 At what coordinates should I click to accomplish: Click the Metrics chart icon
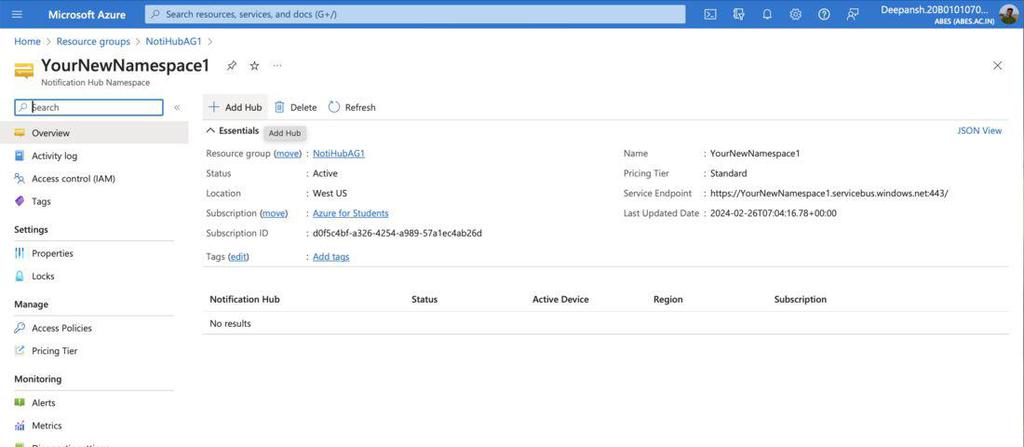pyautogui.click(x=20, y=425)
